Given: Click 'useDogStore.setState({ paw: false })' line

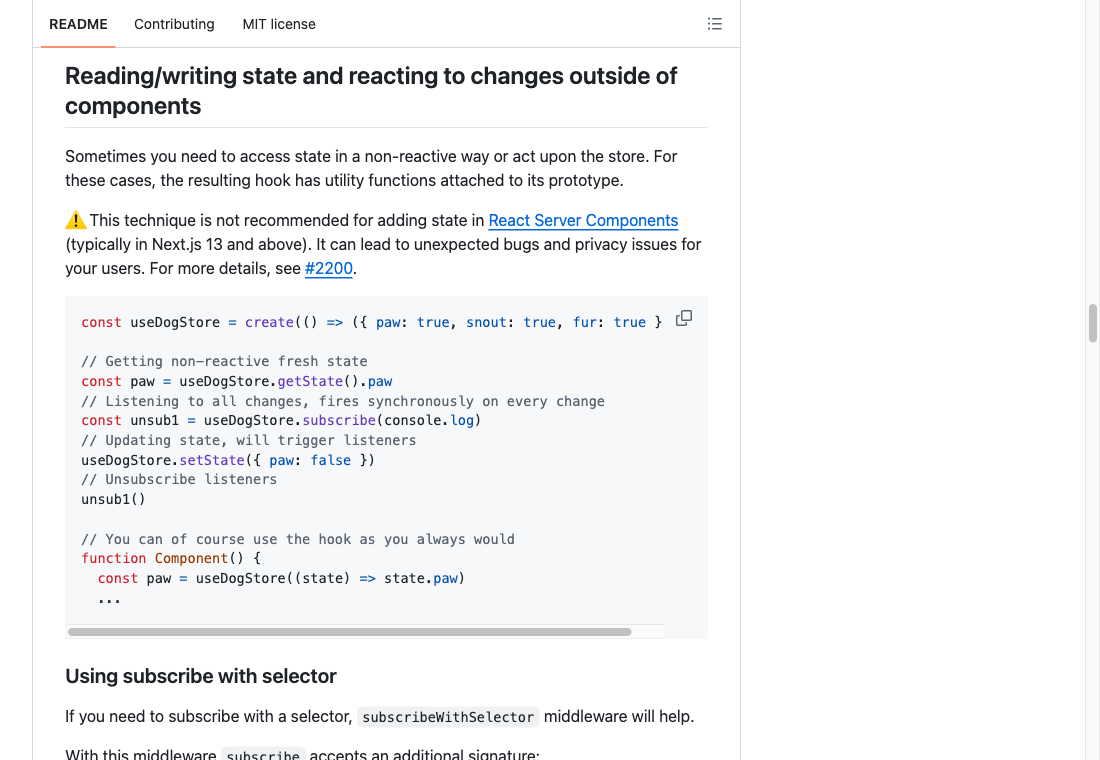Looking at the screenshot, I should pos(228,460).
